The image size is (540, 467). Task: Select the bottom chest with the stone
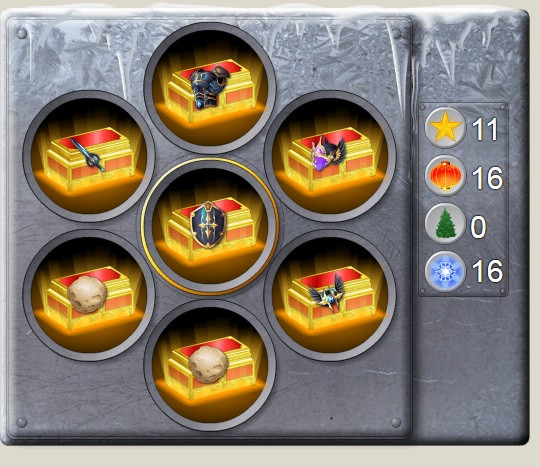click(210, 365)
